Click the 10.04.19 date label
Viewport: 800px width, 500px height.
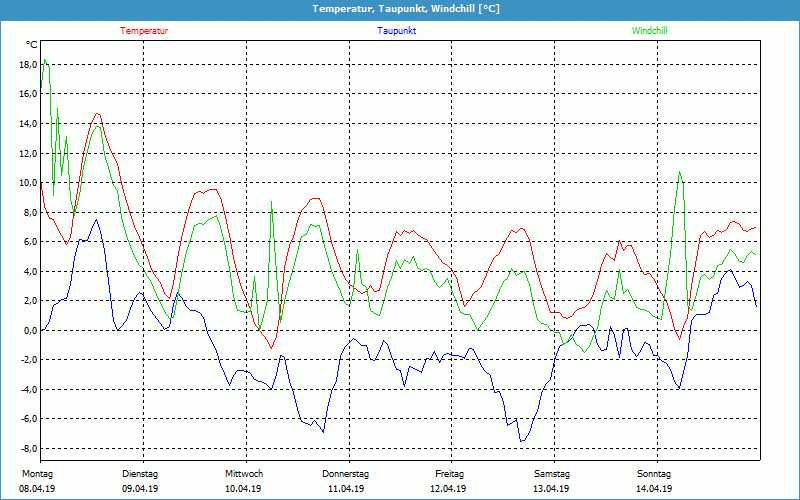pyautogui.click(x=243, y=489)
